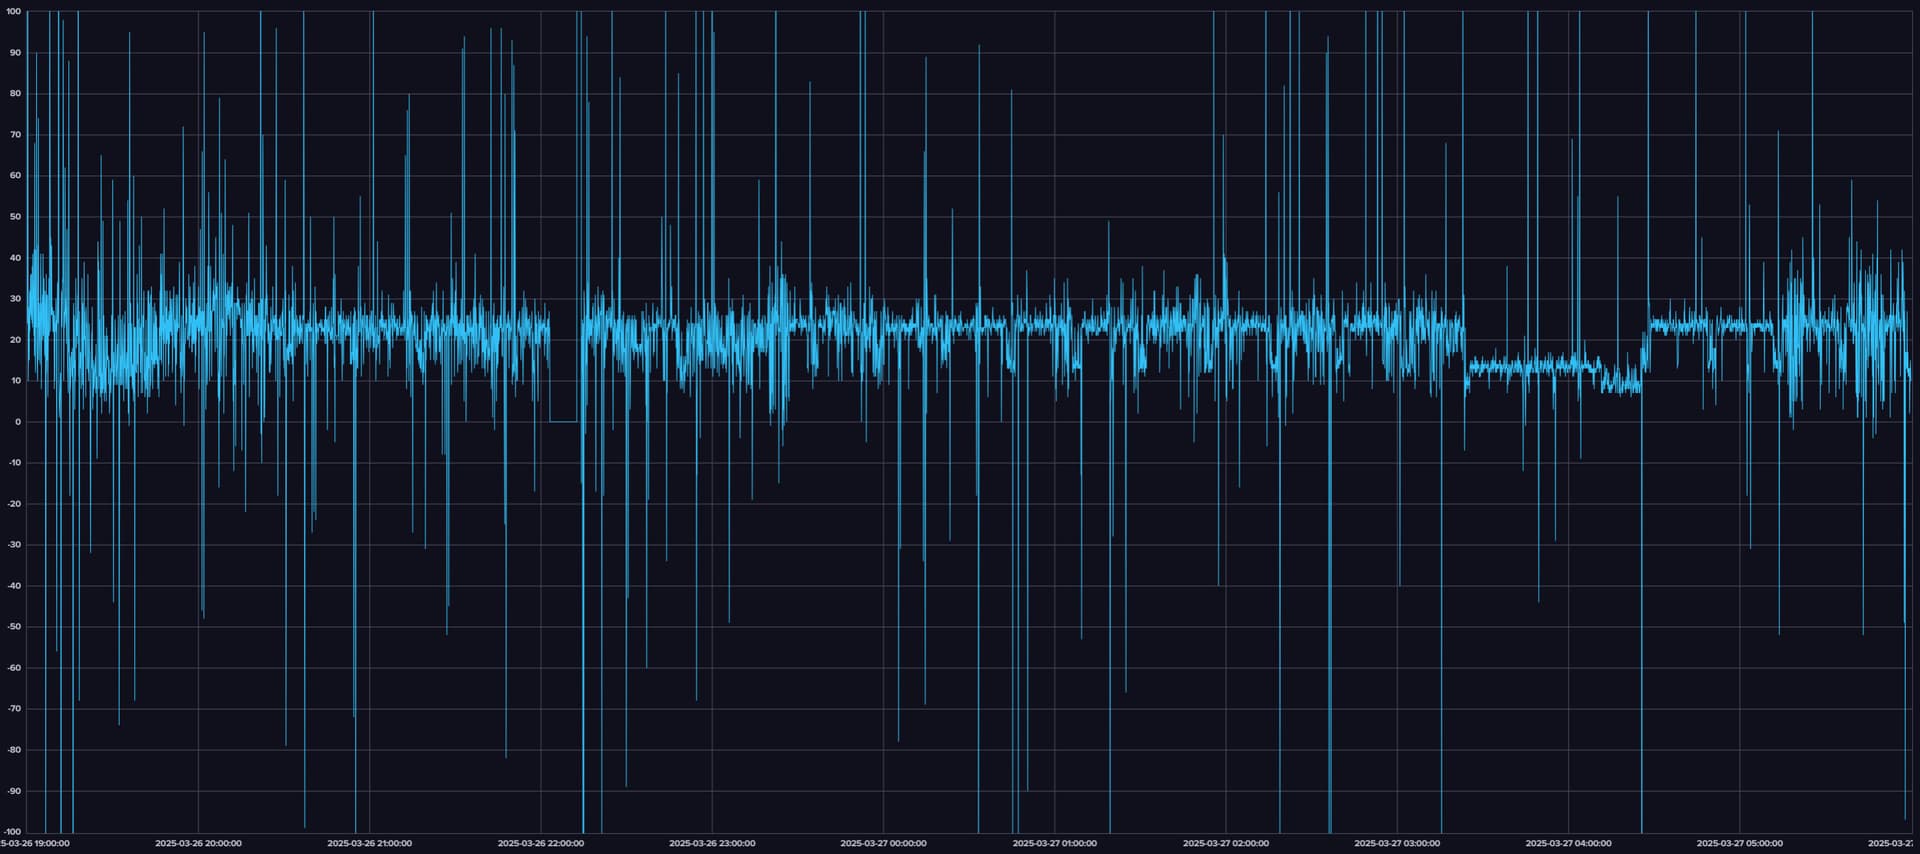Select the 2025-03-26 22:00:00 x-axis tick label
Screen dimensions: 1920x854
click(x=540, y=844)
